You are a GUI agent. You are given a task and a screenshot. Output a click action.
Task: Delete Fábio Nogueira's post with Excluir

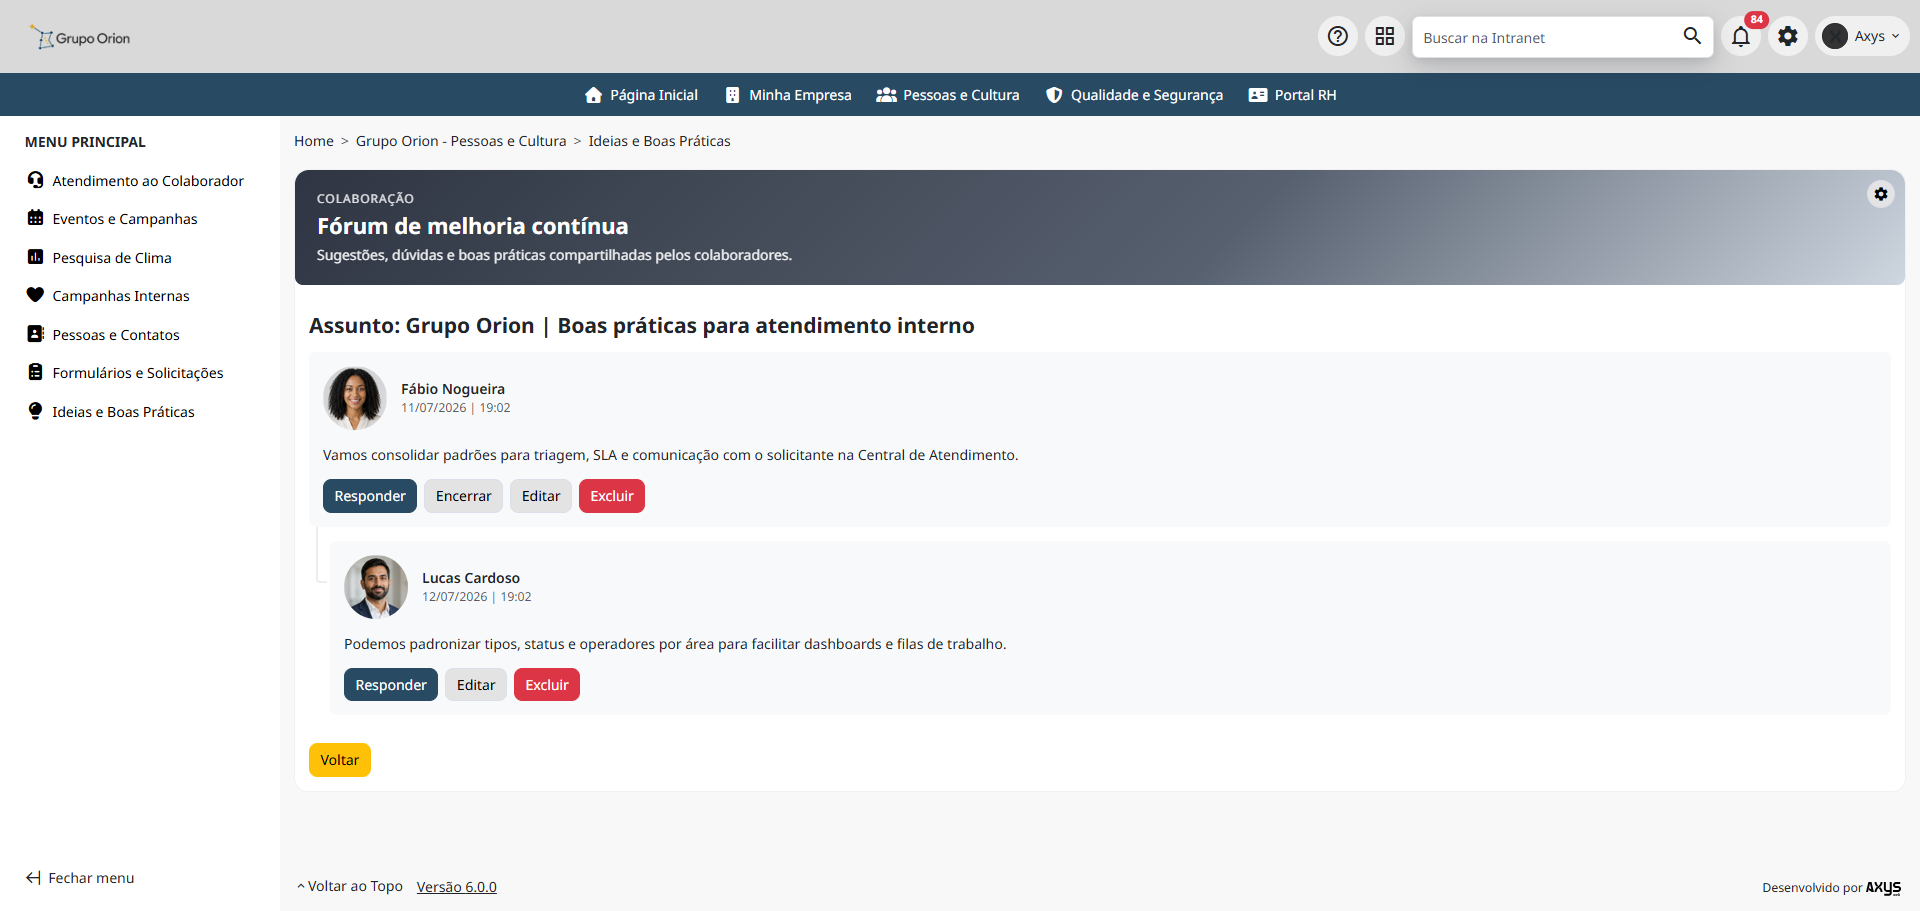click(612, 496)
